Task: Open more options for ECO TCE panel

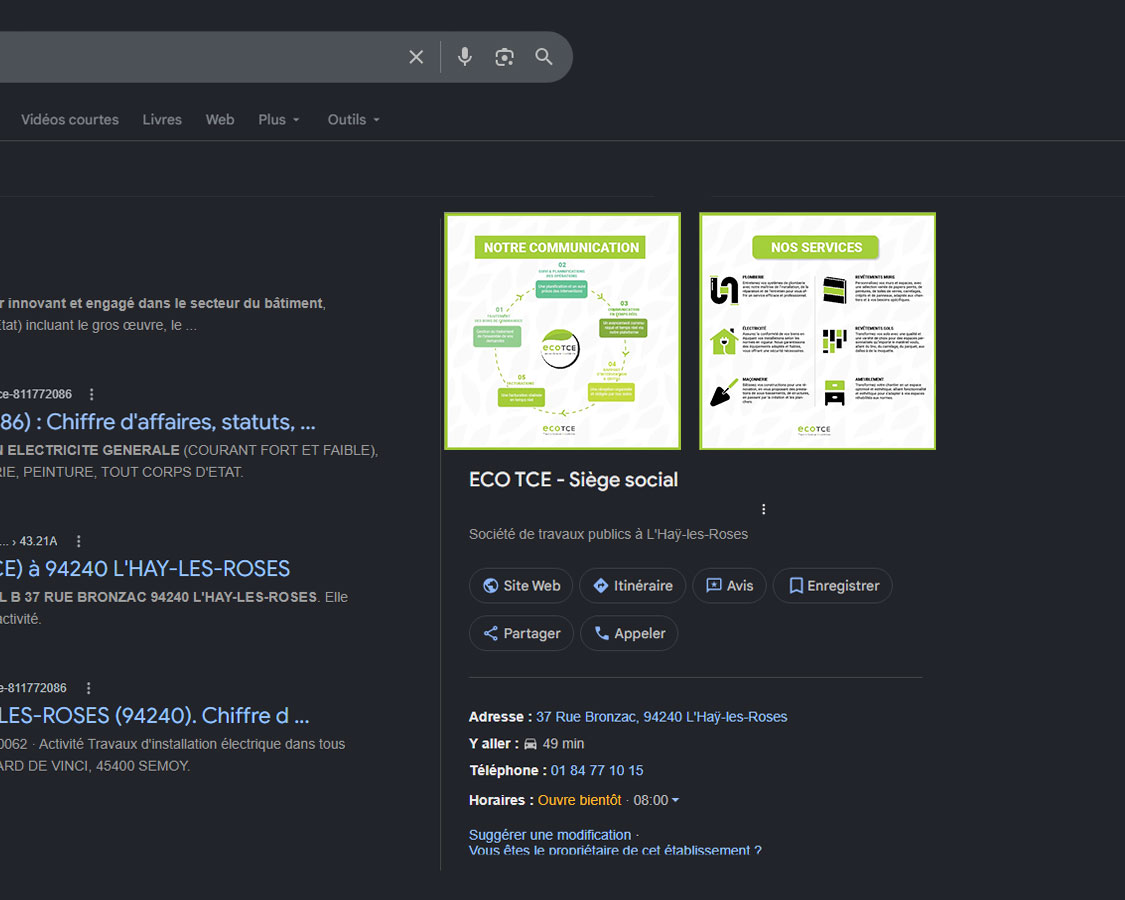Action: click(x=763, y=509)
